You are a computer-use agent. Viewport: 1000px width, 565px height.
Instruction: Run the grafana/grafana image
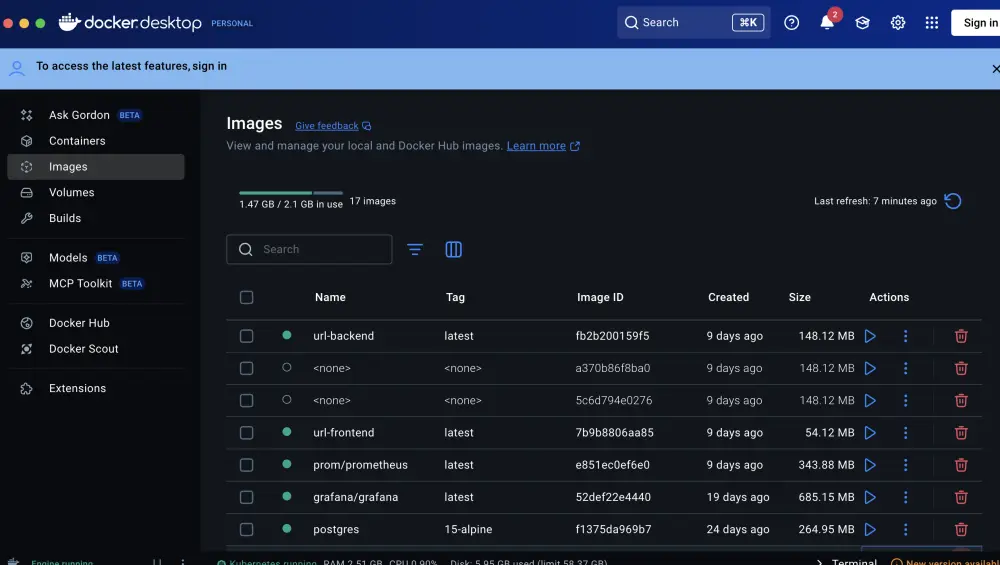tap(870, 497)
